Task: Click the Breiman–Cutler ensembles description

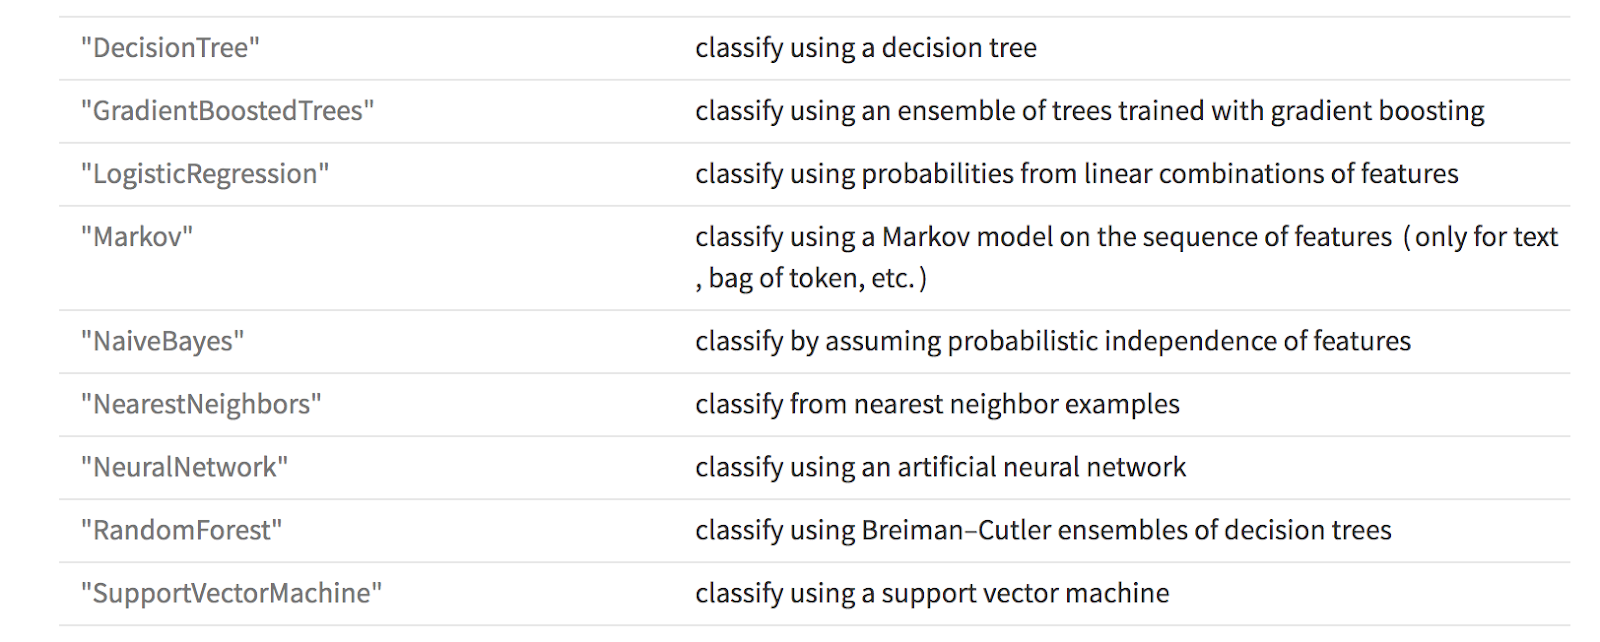Action: [x=1043, y=530]
